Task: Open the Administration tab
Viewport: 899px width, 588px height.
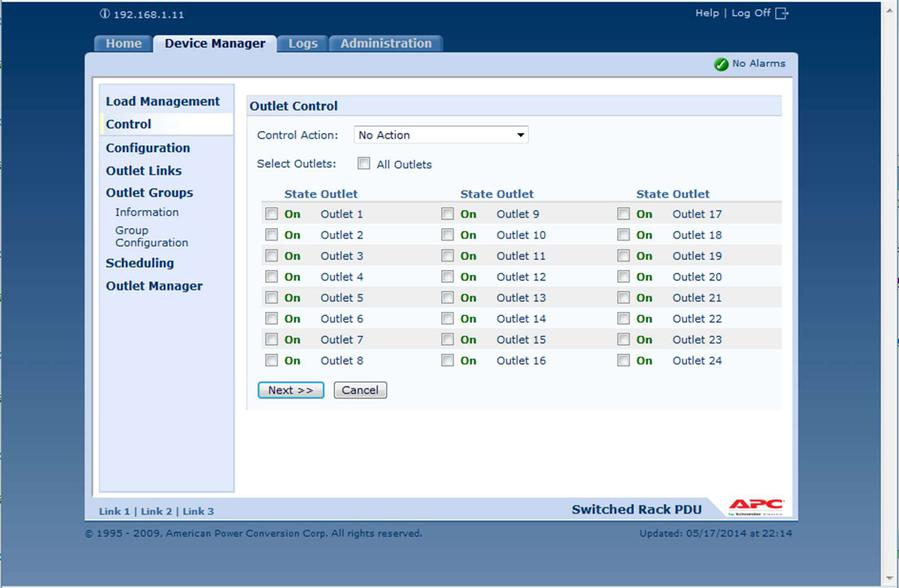Action: (x=386, y=44)
